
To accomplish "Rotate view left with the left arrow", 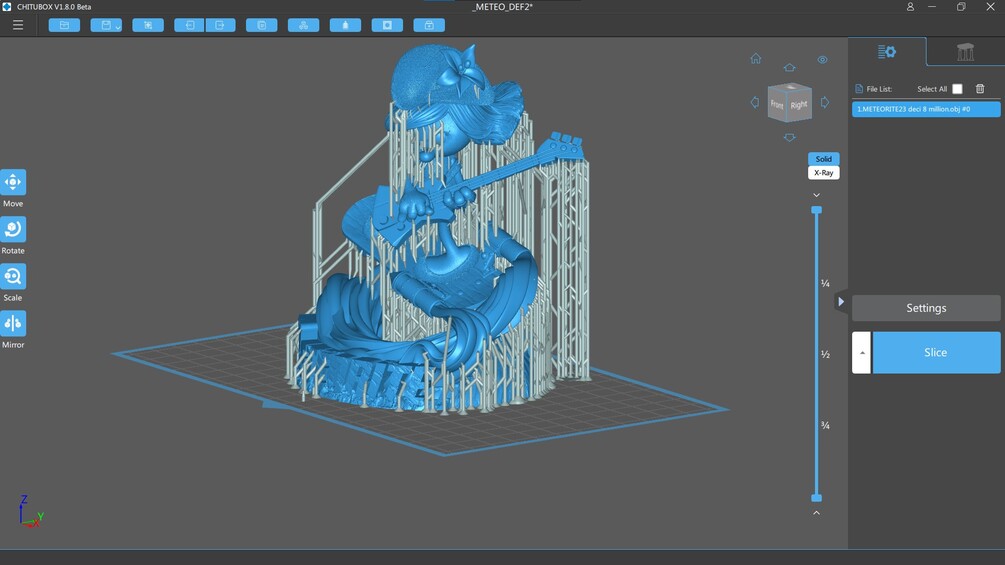I will (754, 102).
